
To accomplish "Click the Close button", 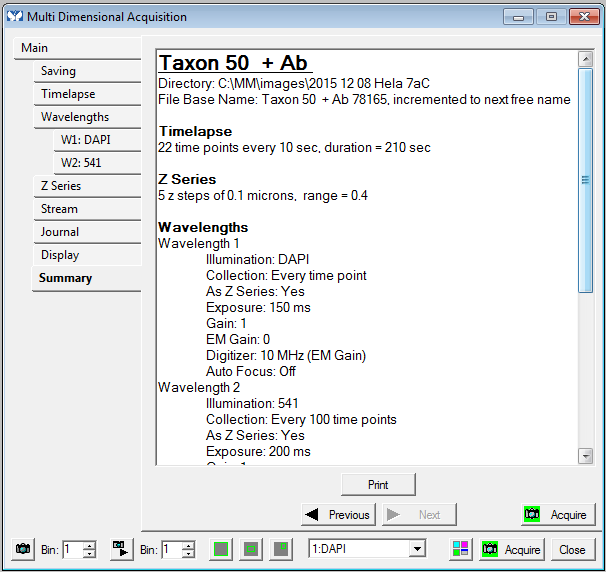I will pos(573,549).
